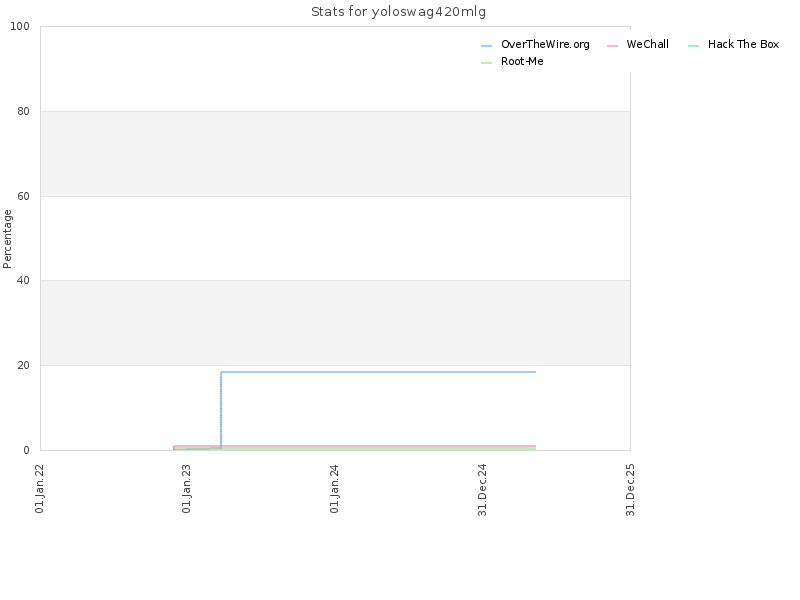Click the green Root-Me legend swatch
Image resolution: width=800 pixels, height=600 pixels.
(486, 63)
